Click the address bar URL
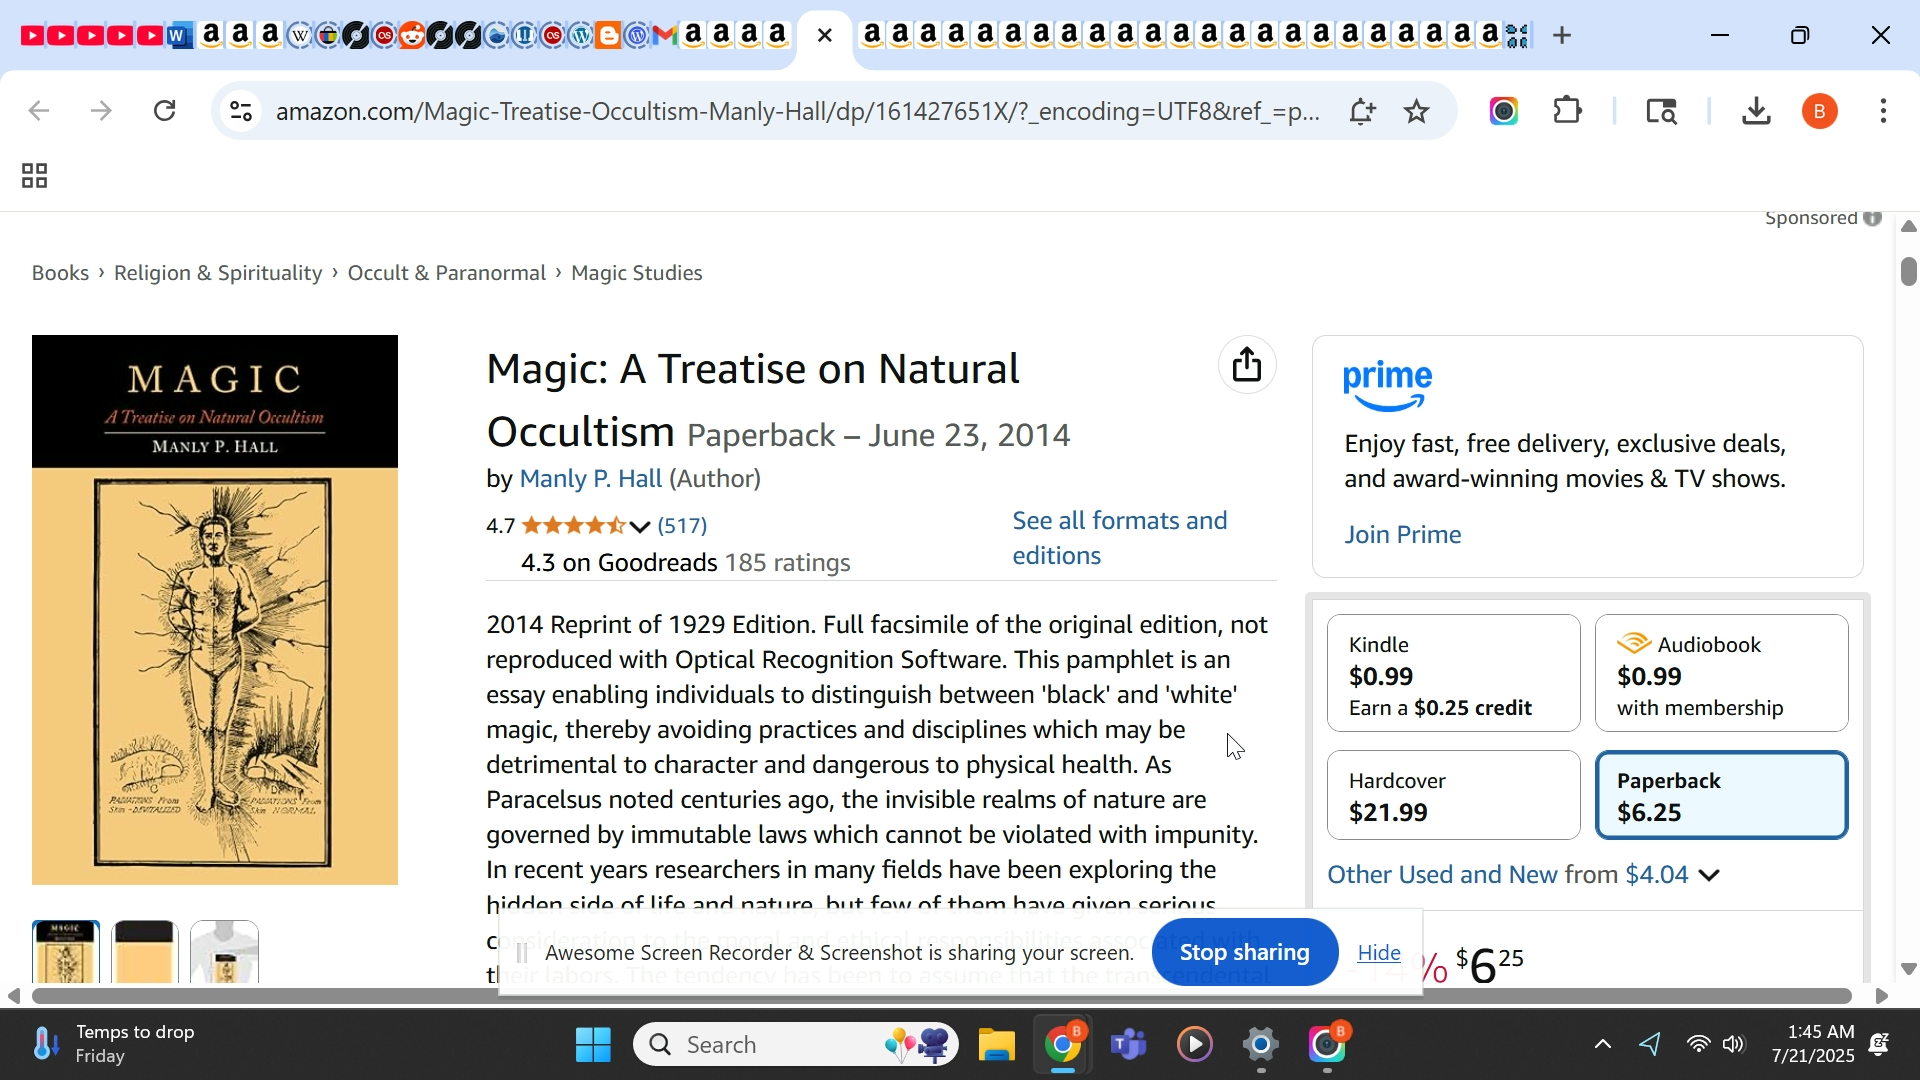 click(798, 111)
